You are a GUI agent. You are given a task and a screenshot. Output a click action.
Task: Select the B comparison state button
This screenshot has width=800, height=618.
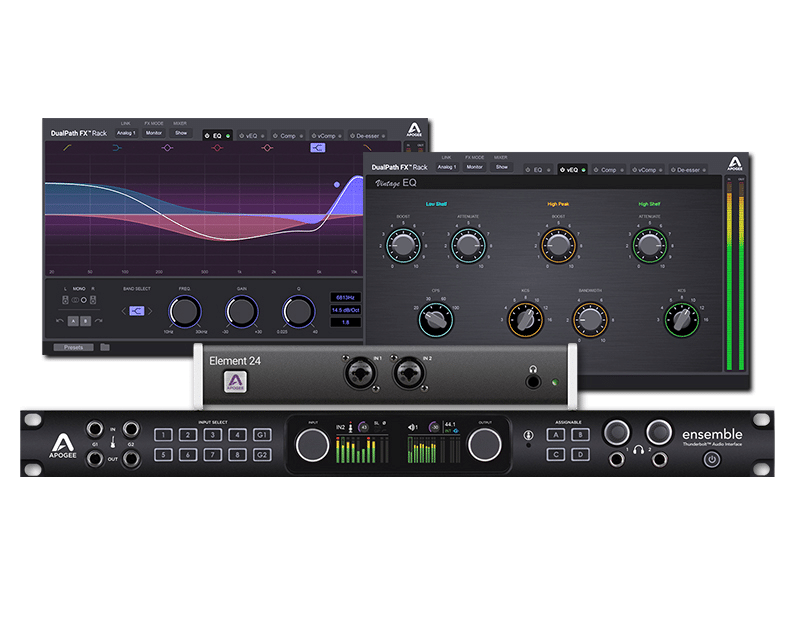click(x=86, y=321)
